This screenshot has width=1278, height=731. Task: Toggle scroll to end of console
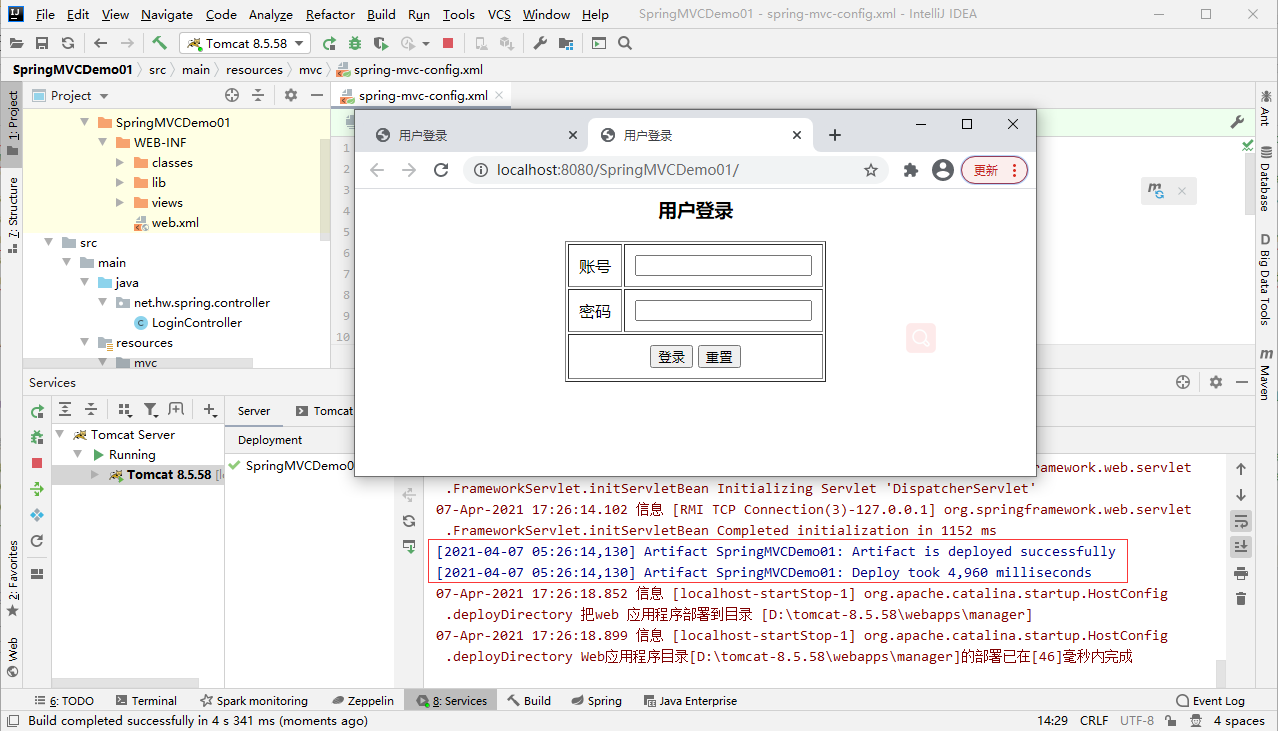tap(1241, 547)
